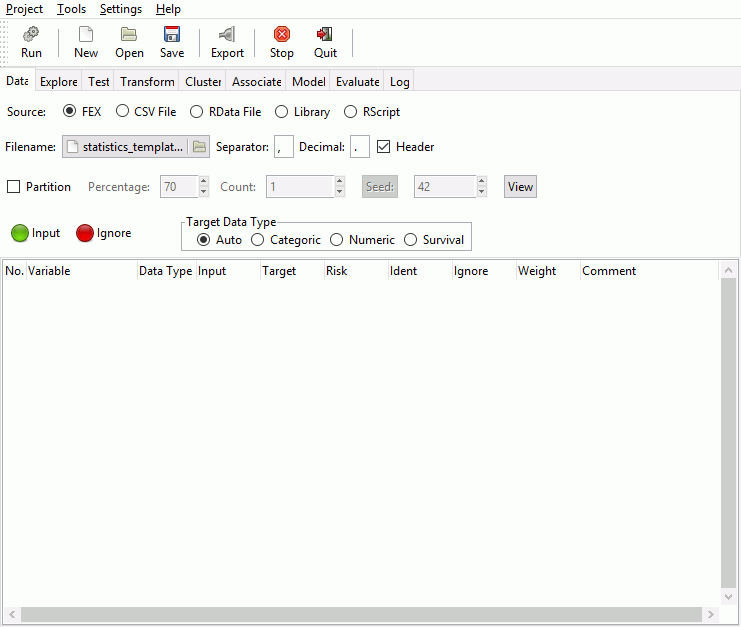Viewport: 741px width, 627px height.
Task: Set Target Data Type to Auto
Action: 203,240
